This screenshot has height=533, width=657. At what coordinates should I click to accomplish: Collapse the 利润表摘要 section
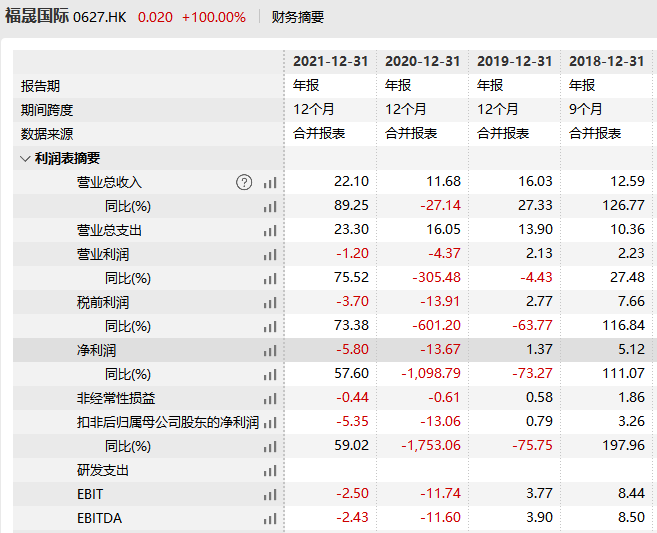(x=25, y=159)
